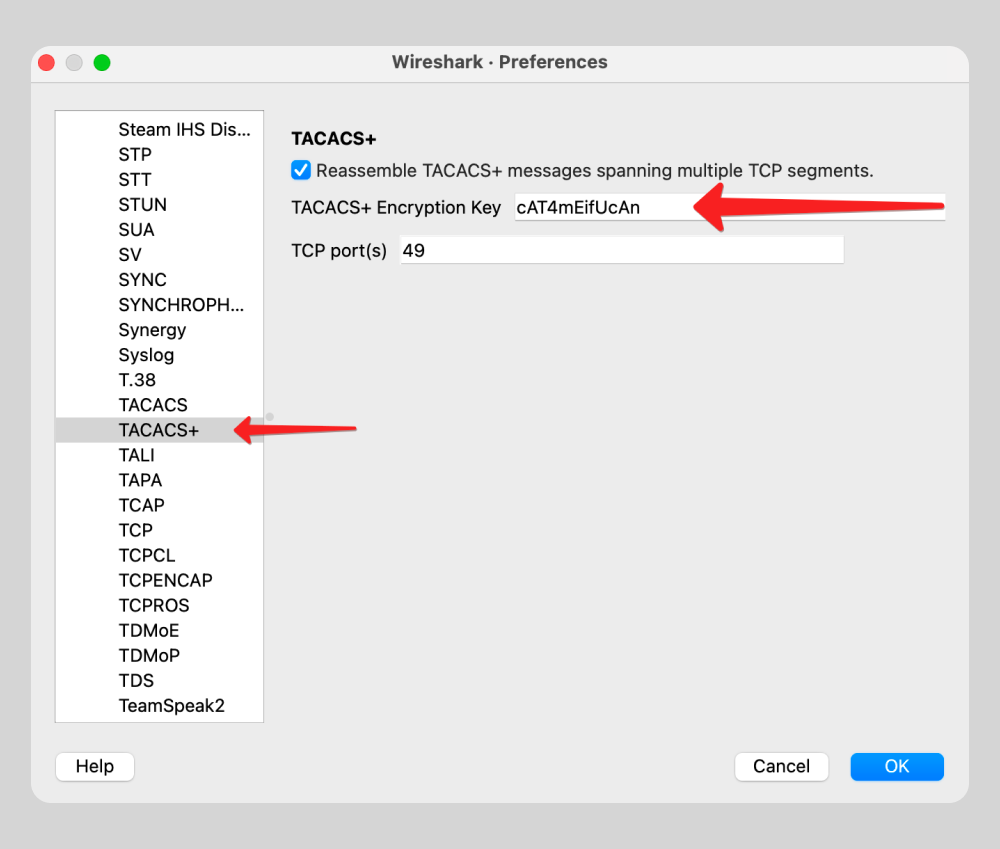Click the green zoom window button

102,63
